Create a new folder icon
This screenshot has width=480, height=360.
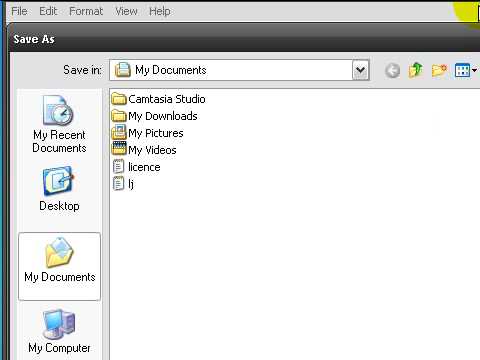[439, 70]
